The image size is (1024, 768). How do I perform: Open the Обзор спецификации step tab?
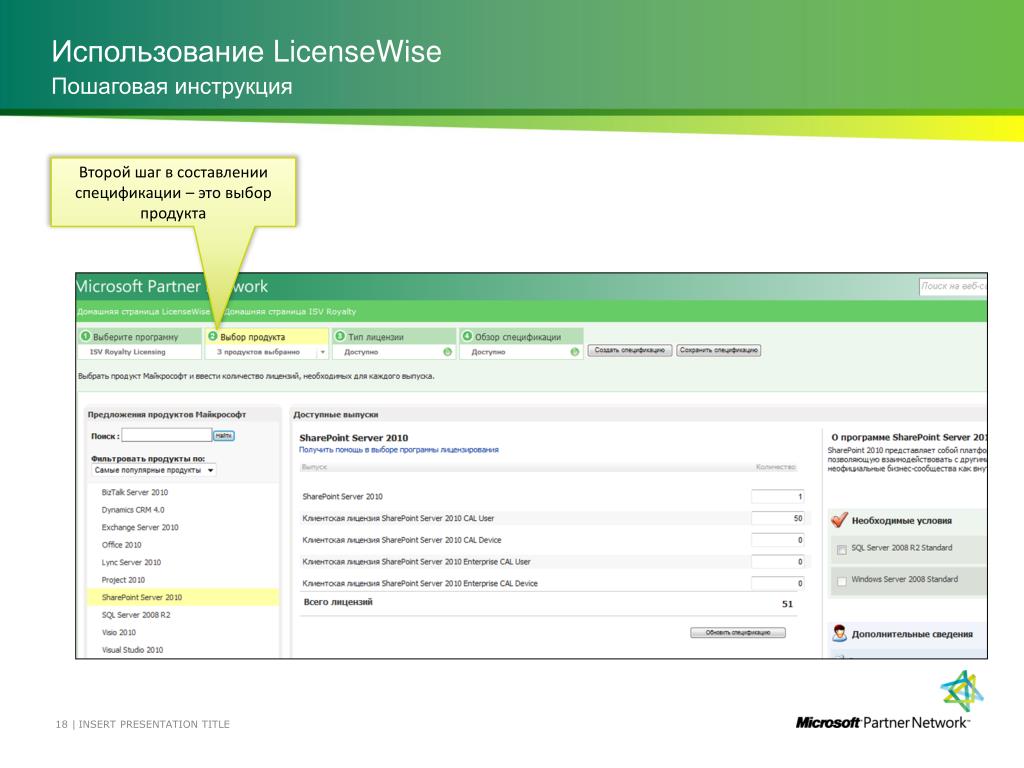(x=520, y=337)
